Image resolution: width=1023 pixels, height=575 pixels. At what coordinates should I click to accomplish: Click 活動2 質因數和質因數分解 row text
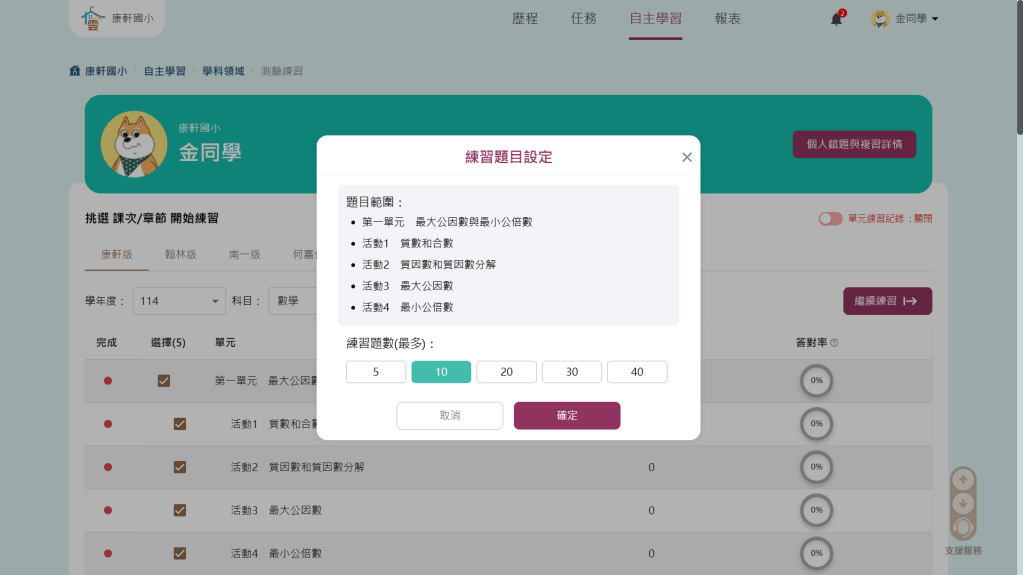coord(298,467)
